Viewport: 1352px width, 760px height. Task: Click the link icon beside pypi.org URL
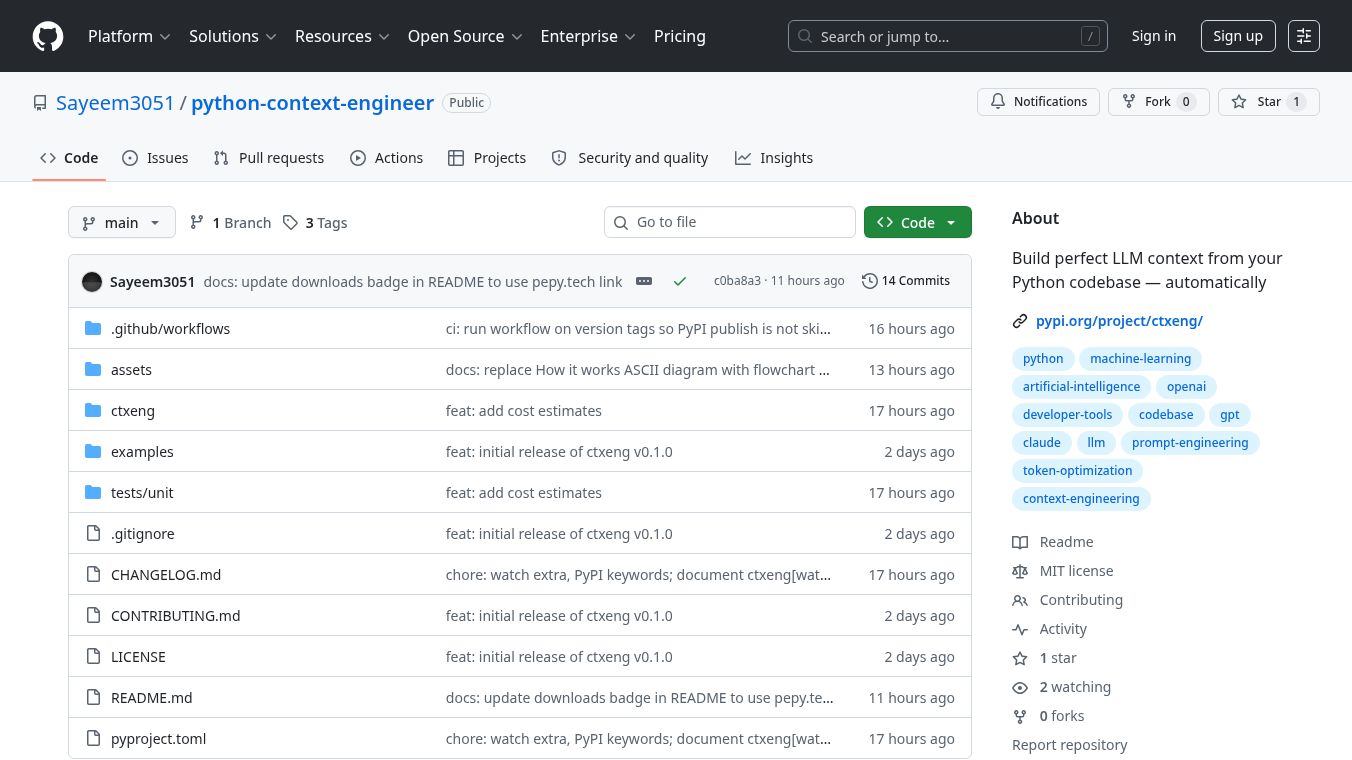point(1020,321)
